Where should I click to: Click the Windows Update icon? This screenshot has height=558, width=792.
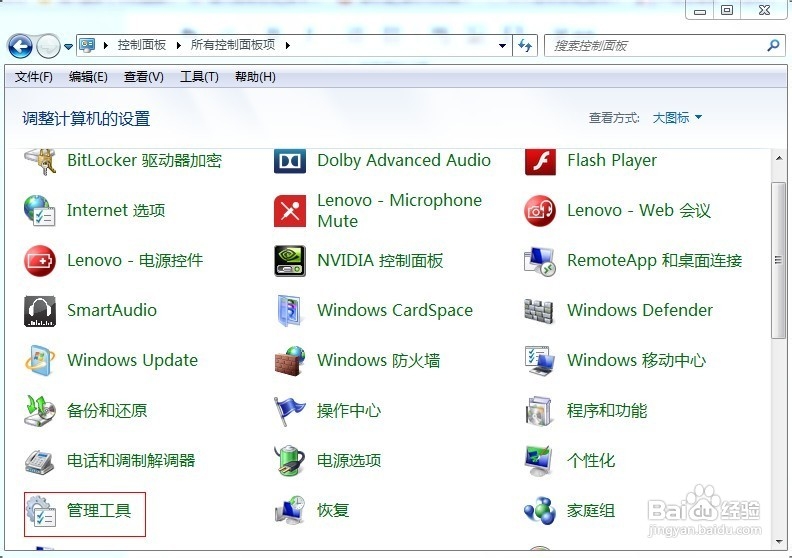(40, 361)
